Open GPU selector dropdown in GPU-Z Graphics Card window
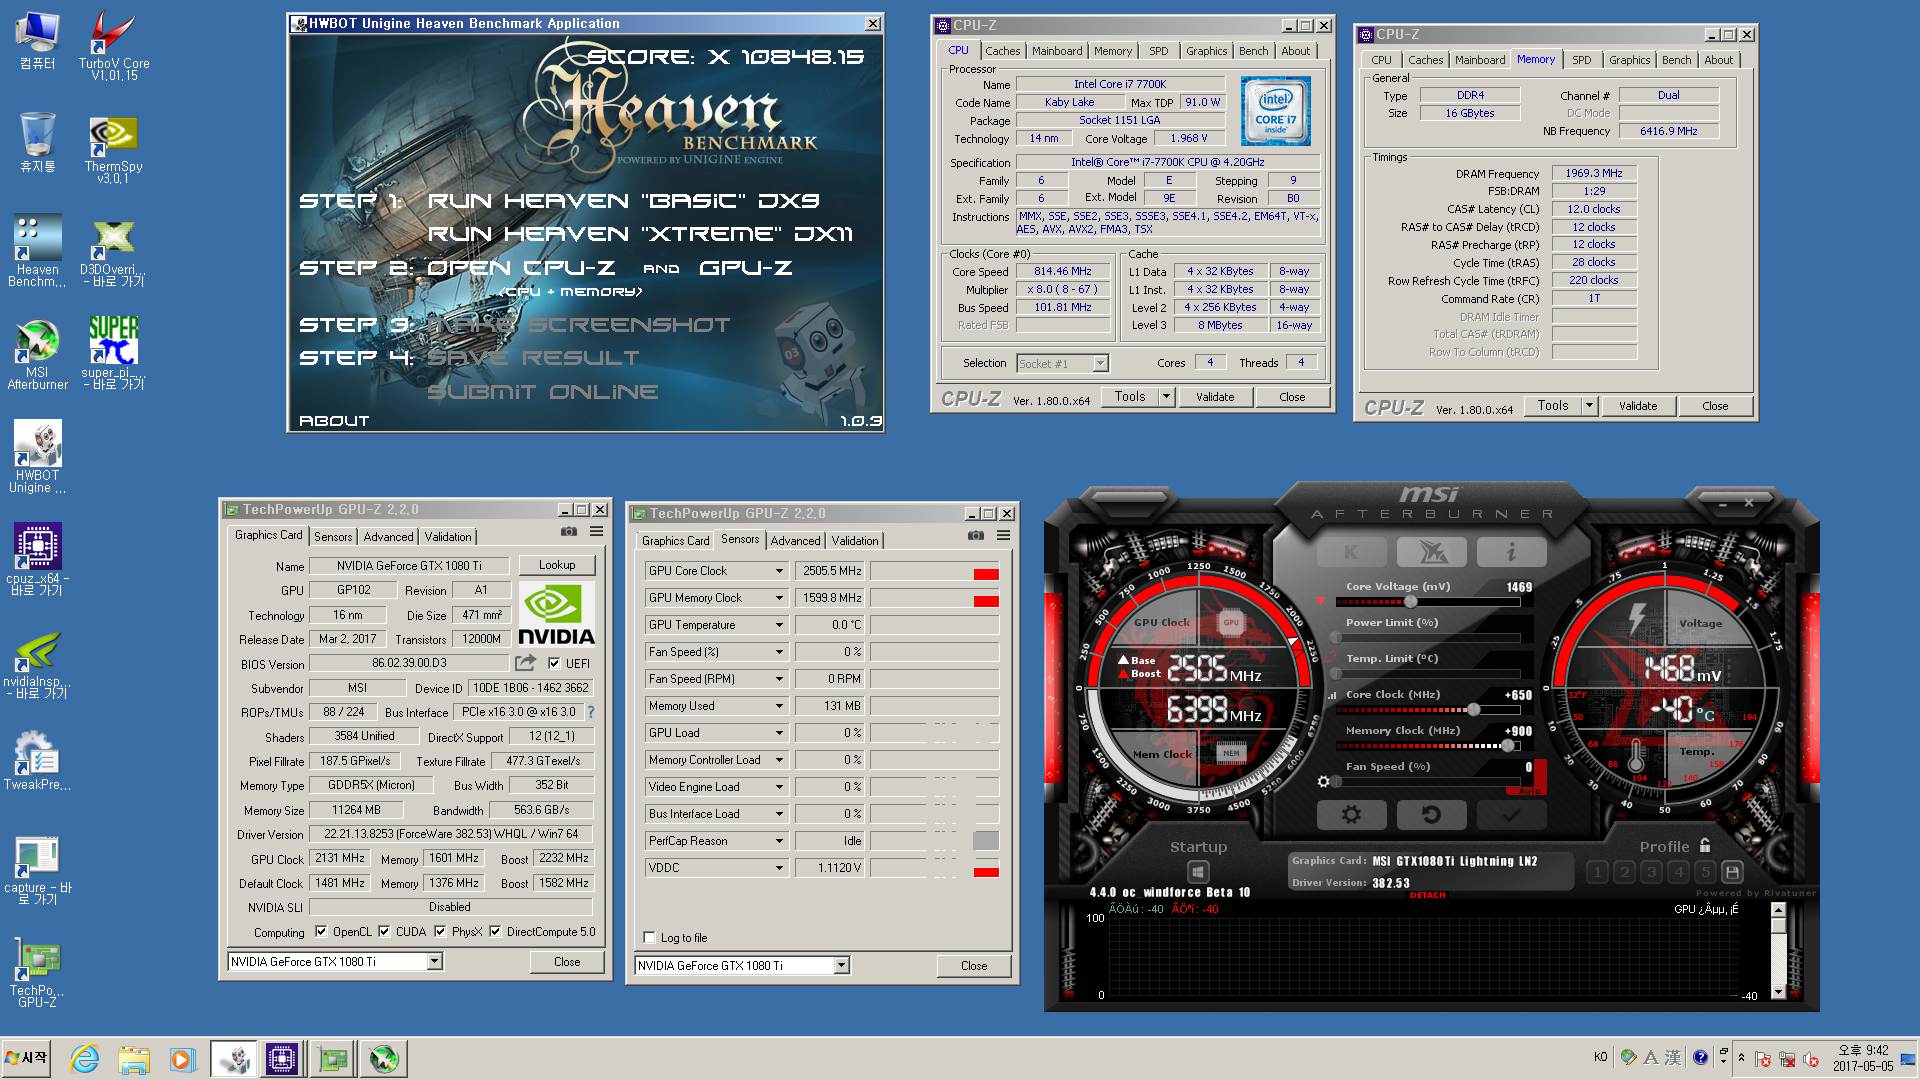Screen dimensions: 1920x1080 (434, 961)
